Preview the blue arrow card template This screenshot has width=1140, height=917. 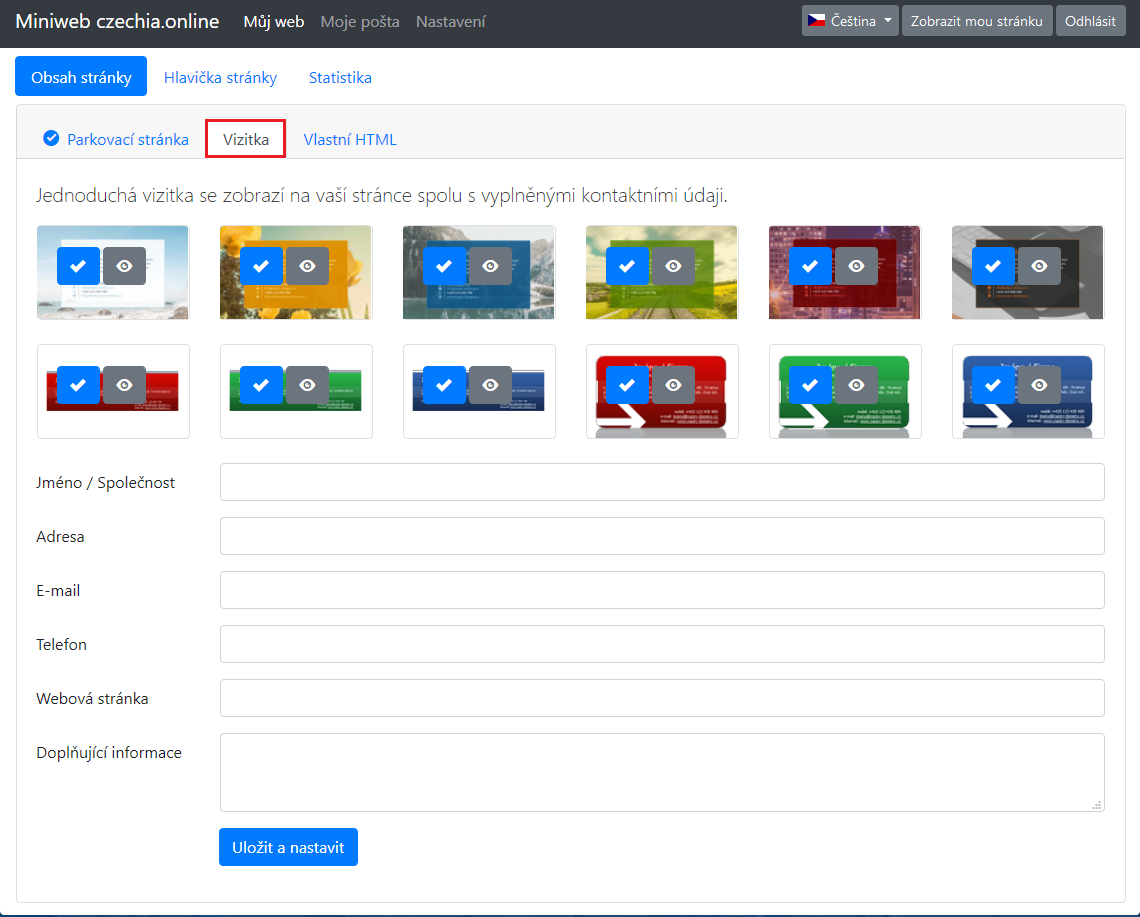click(x=1039, y=385)
